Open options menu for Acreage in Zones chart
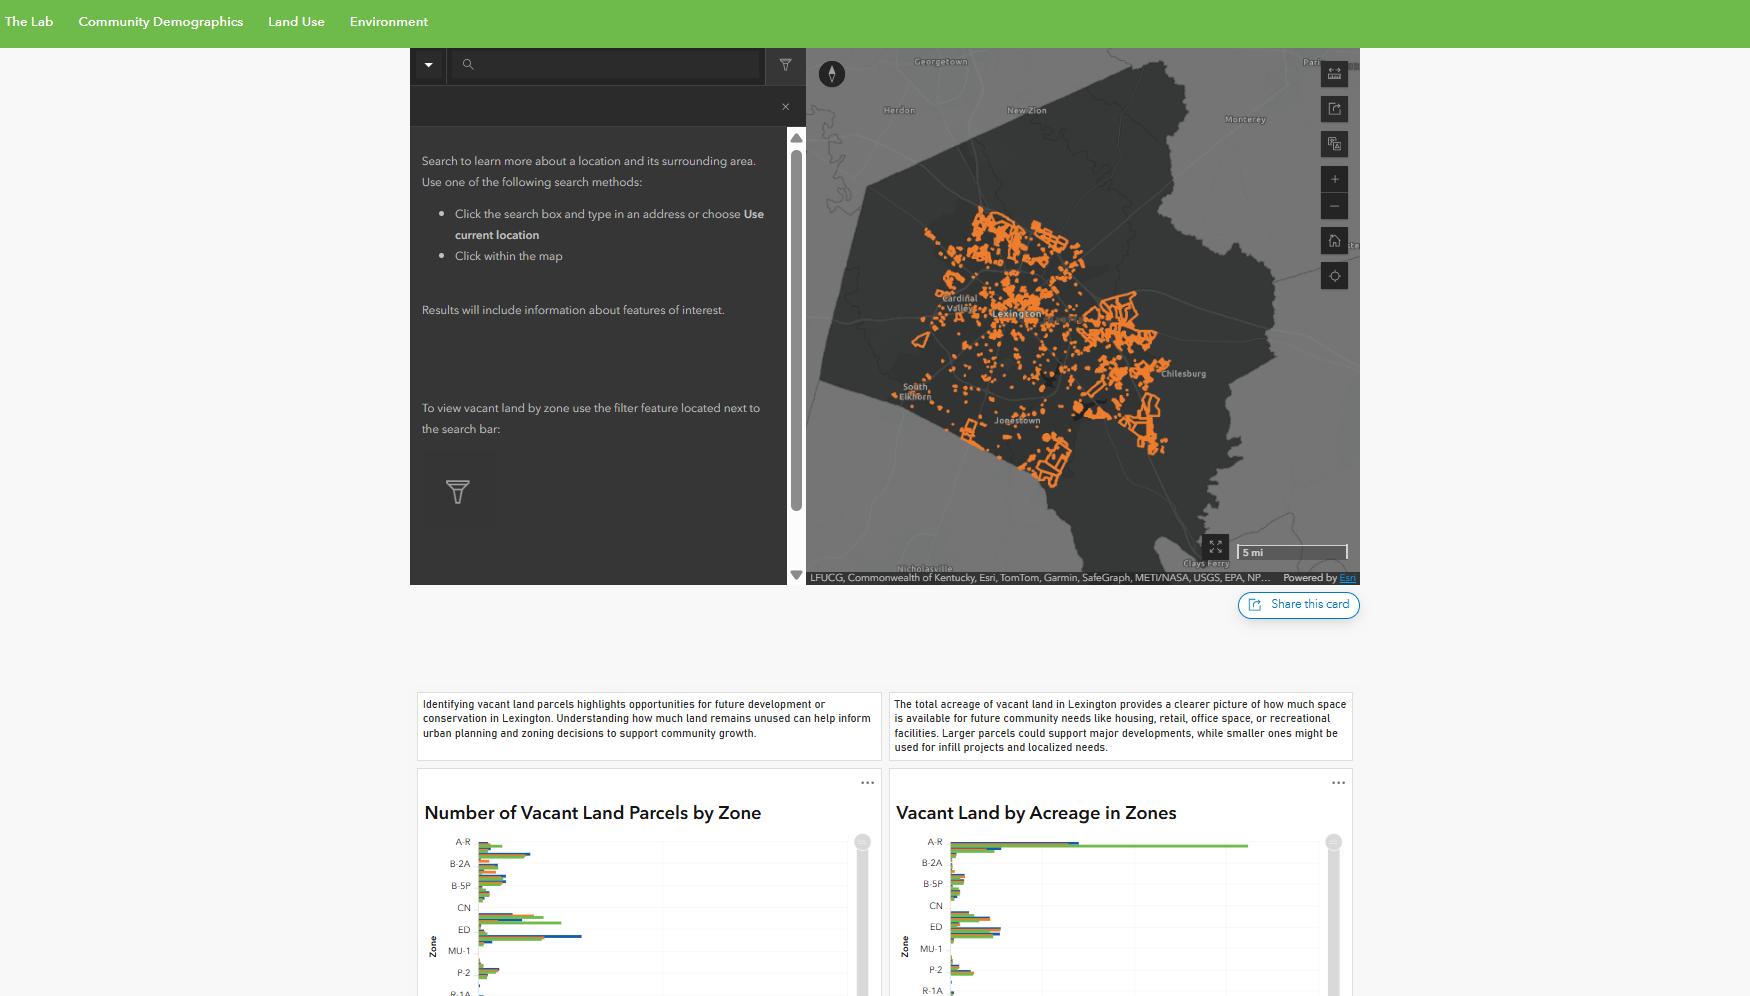This screenshot has height=996, width=1750. [x=1338, y=783]
